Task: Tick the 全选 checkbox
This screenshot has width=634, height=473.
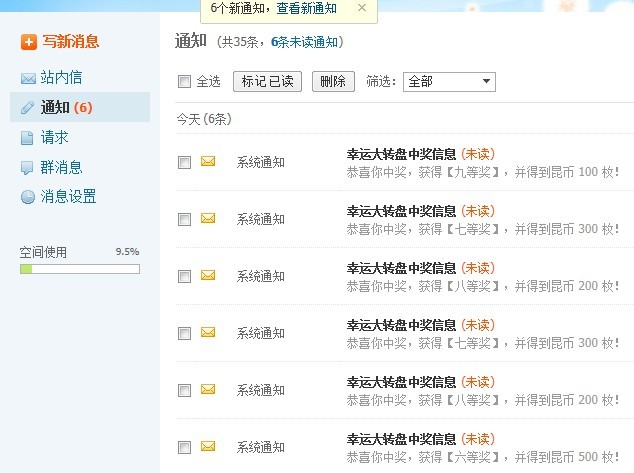Action: tap(184, 82)
